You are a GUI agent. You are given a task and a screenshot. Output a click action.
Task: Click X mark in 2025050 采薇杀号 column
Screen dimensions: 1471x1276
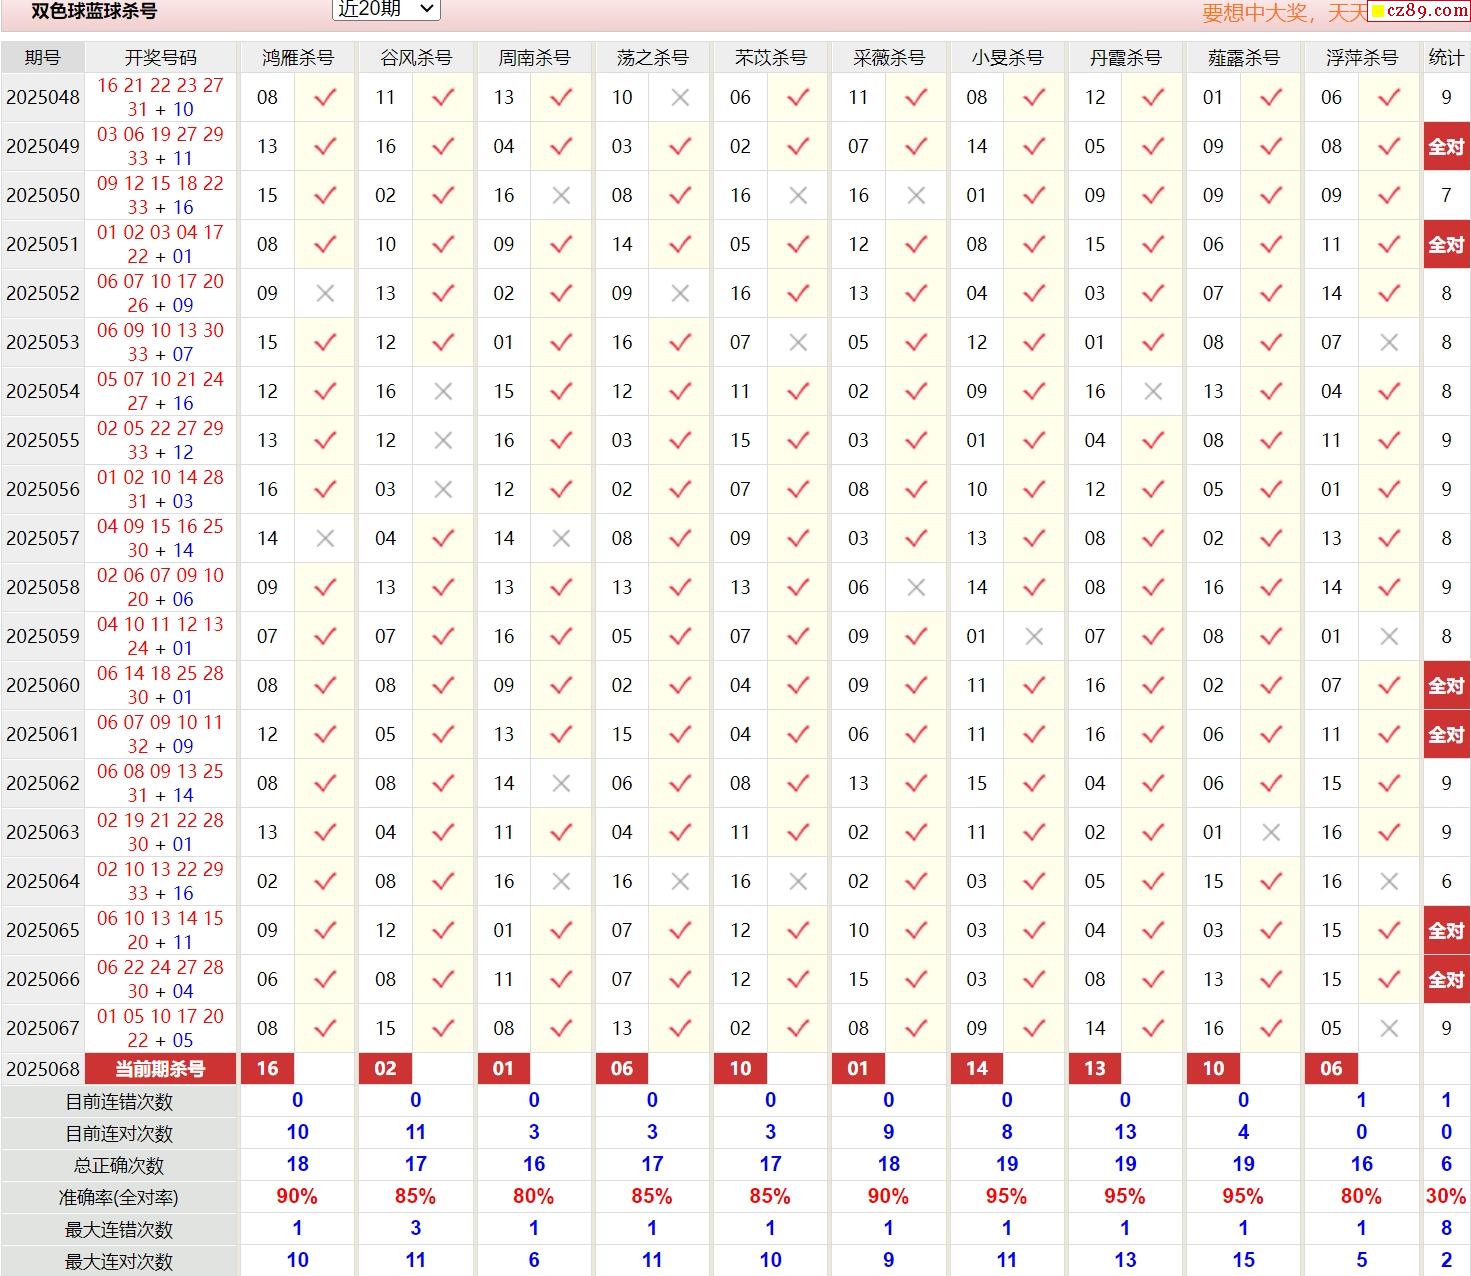point(916,195)
